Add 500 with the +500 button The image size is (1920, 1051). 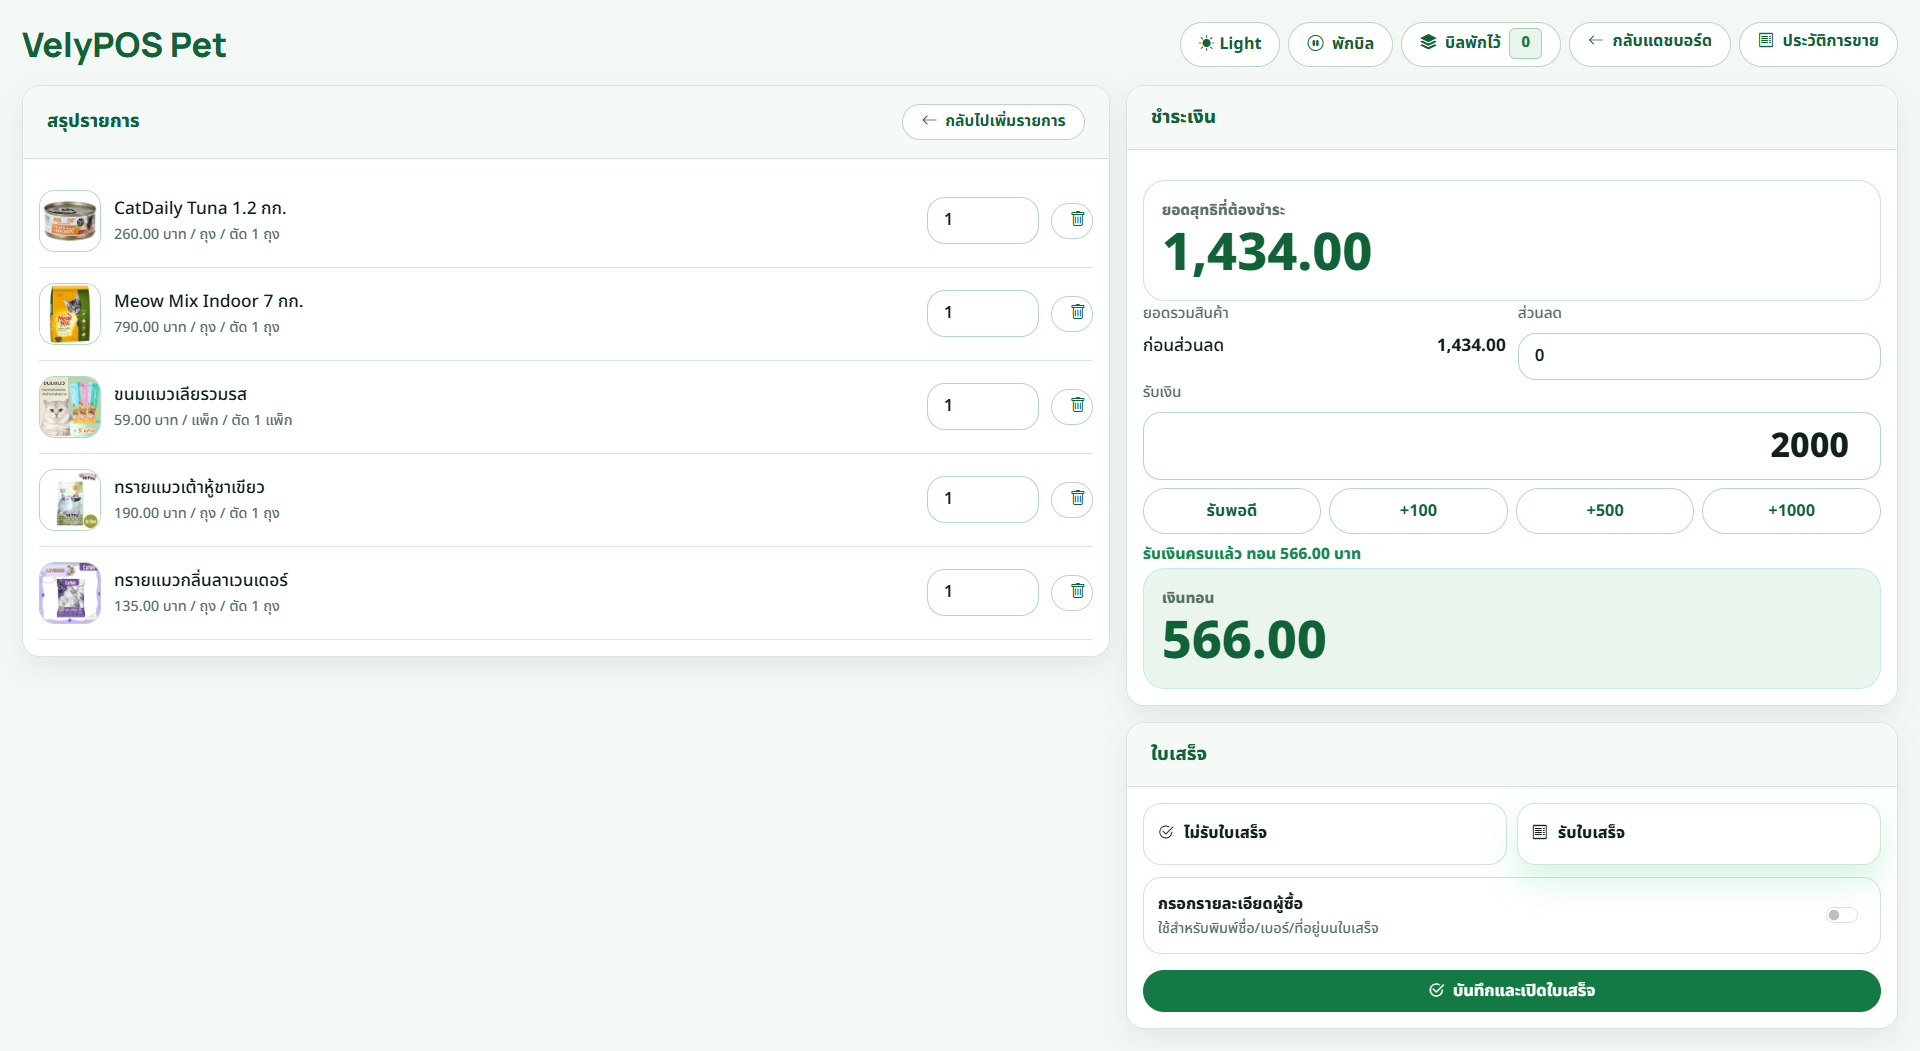click(1604, 511)
